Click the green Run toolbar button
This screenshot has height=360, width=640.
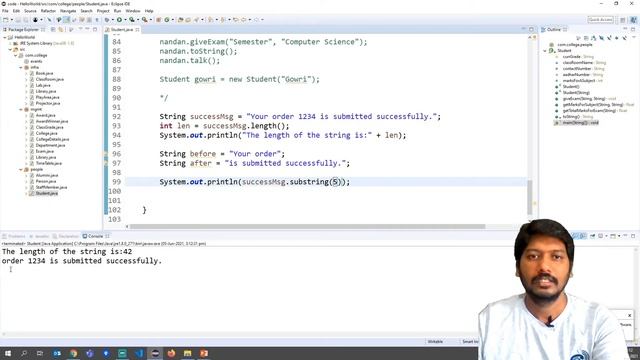119,20
